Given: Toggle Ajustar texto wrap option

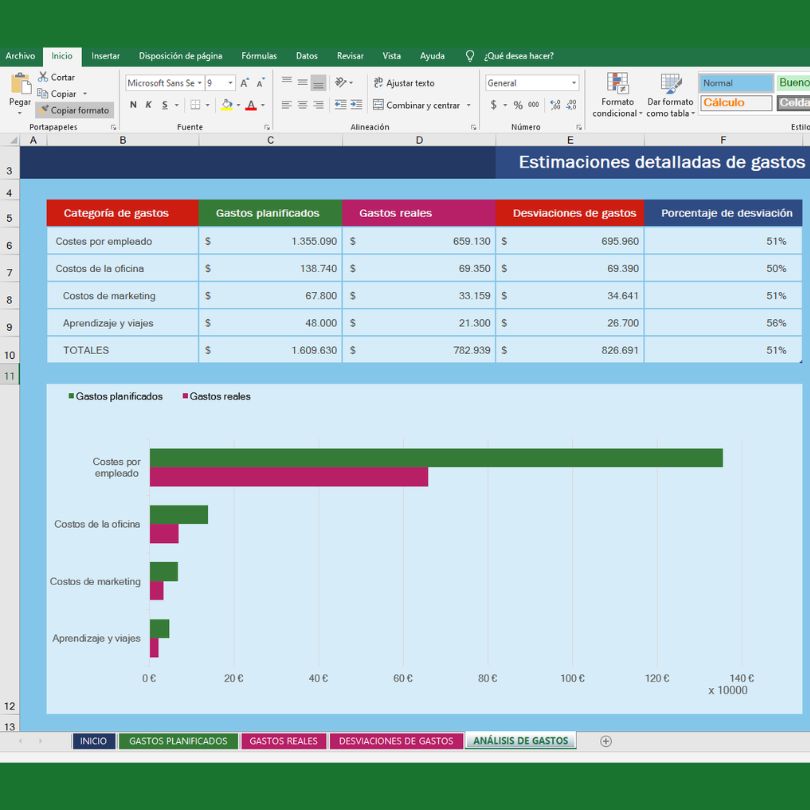Looking at the screenshot, I should coord(404,83).
